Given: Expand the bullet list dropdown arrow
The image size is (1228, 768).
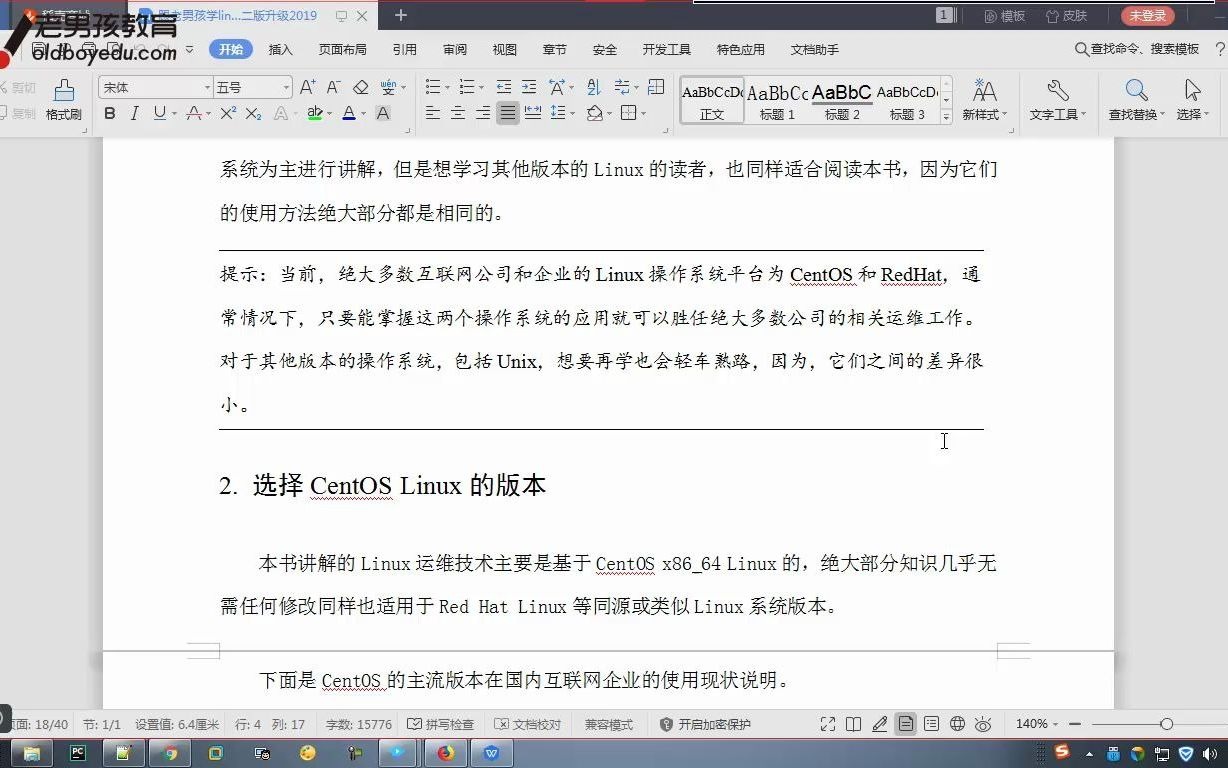Looking at the screenshot, I should tap(447, 87).
